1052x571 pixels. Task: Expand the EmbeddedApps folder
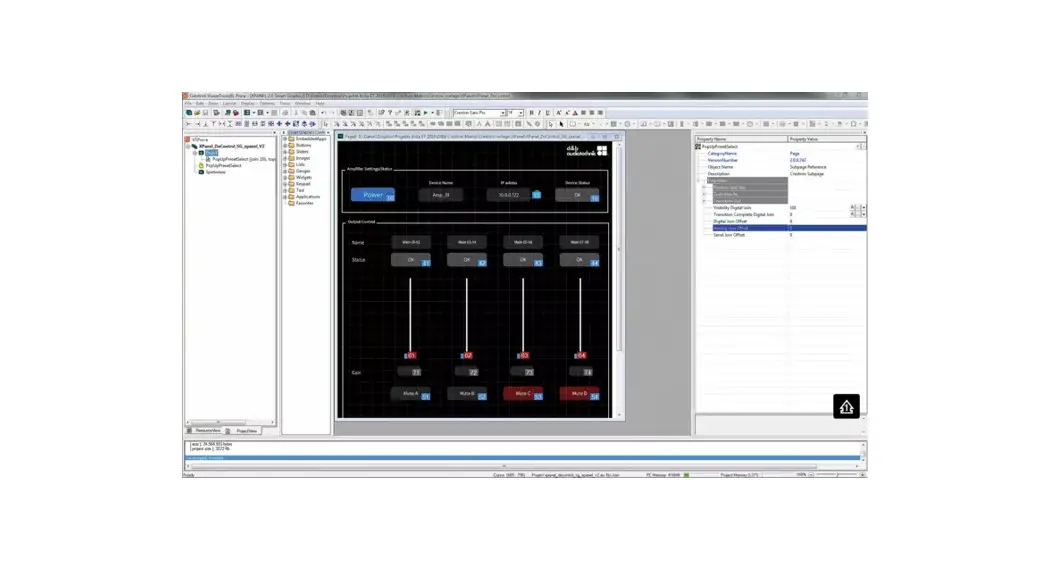(x=285, y=139)
